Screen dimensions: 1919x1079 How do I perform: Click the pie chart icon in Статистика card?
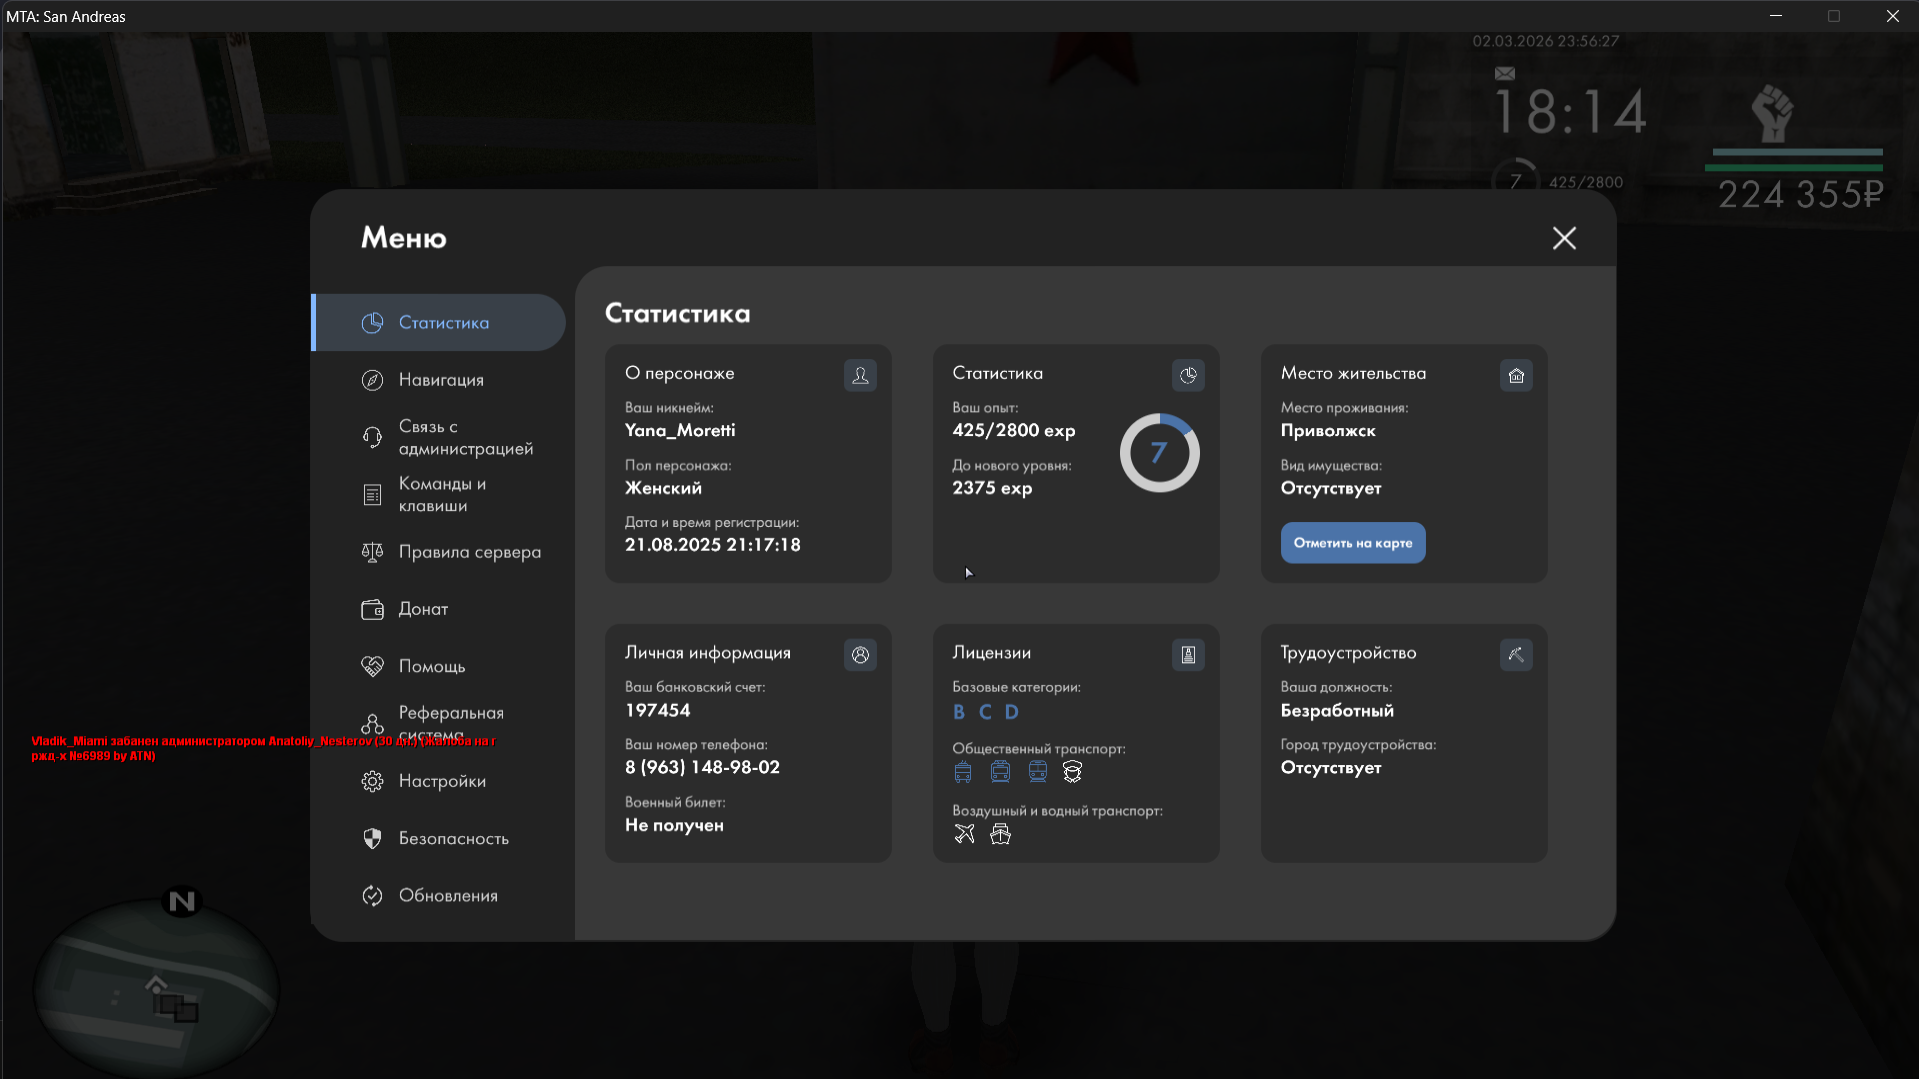pos(1188,376)
